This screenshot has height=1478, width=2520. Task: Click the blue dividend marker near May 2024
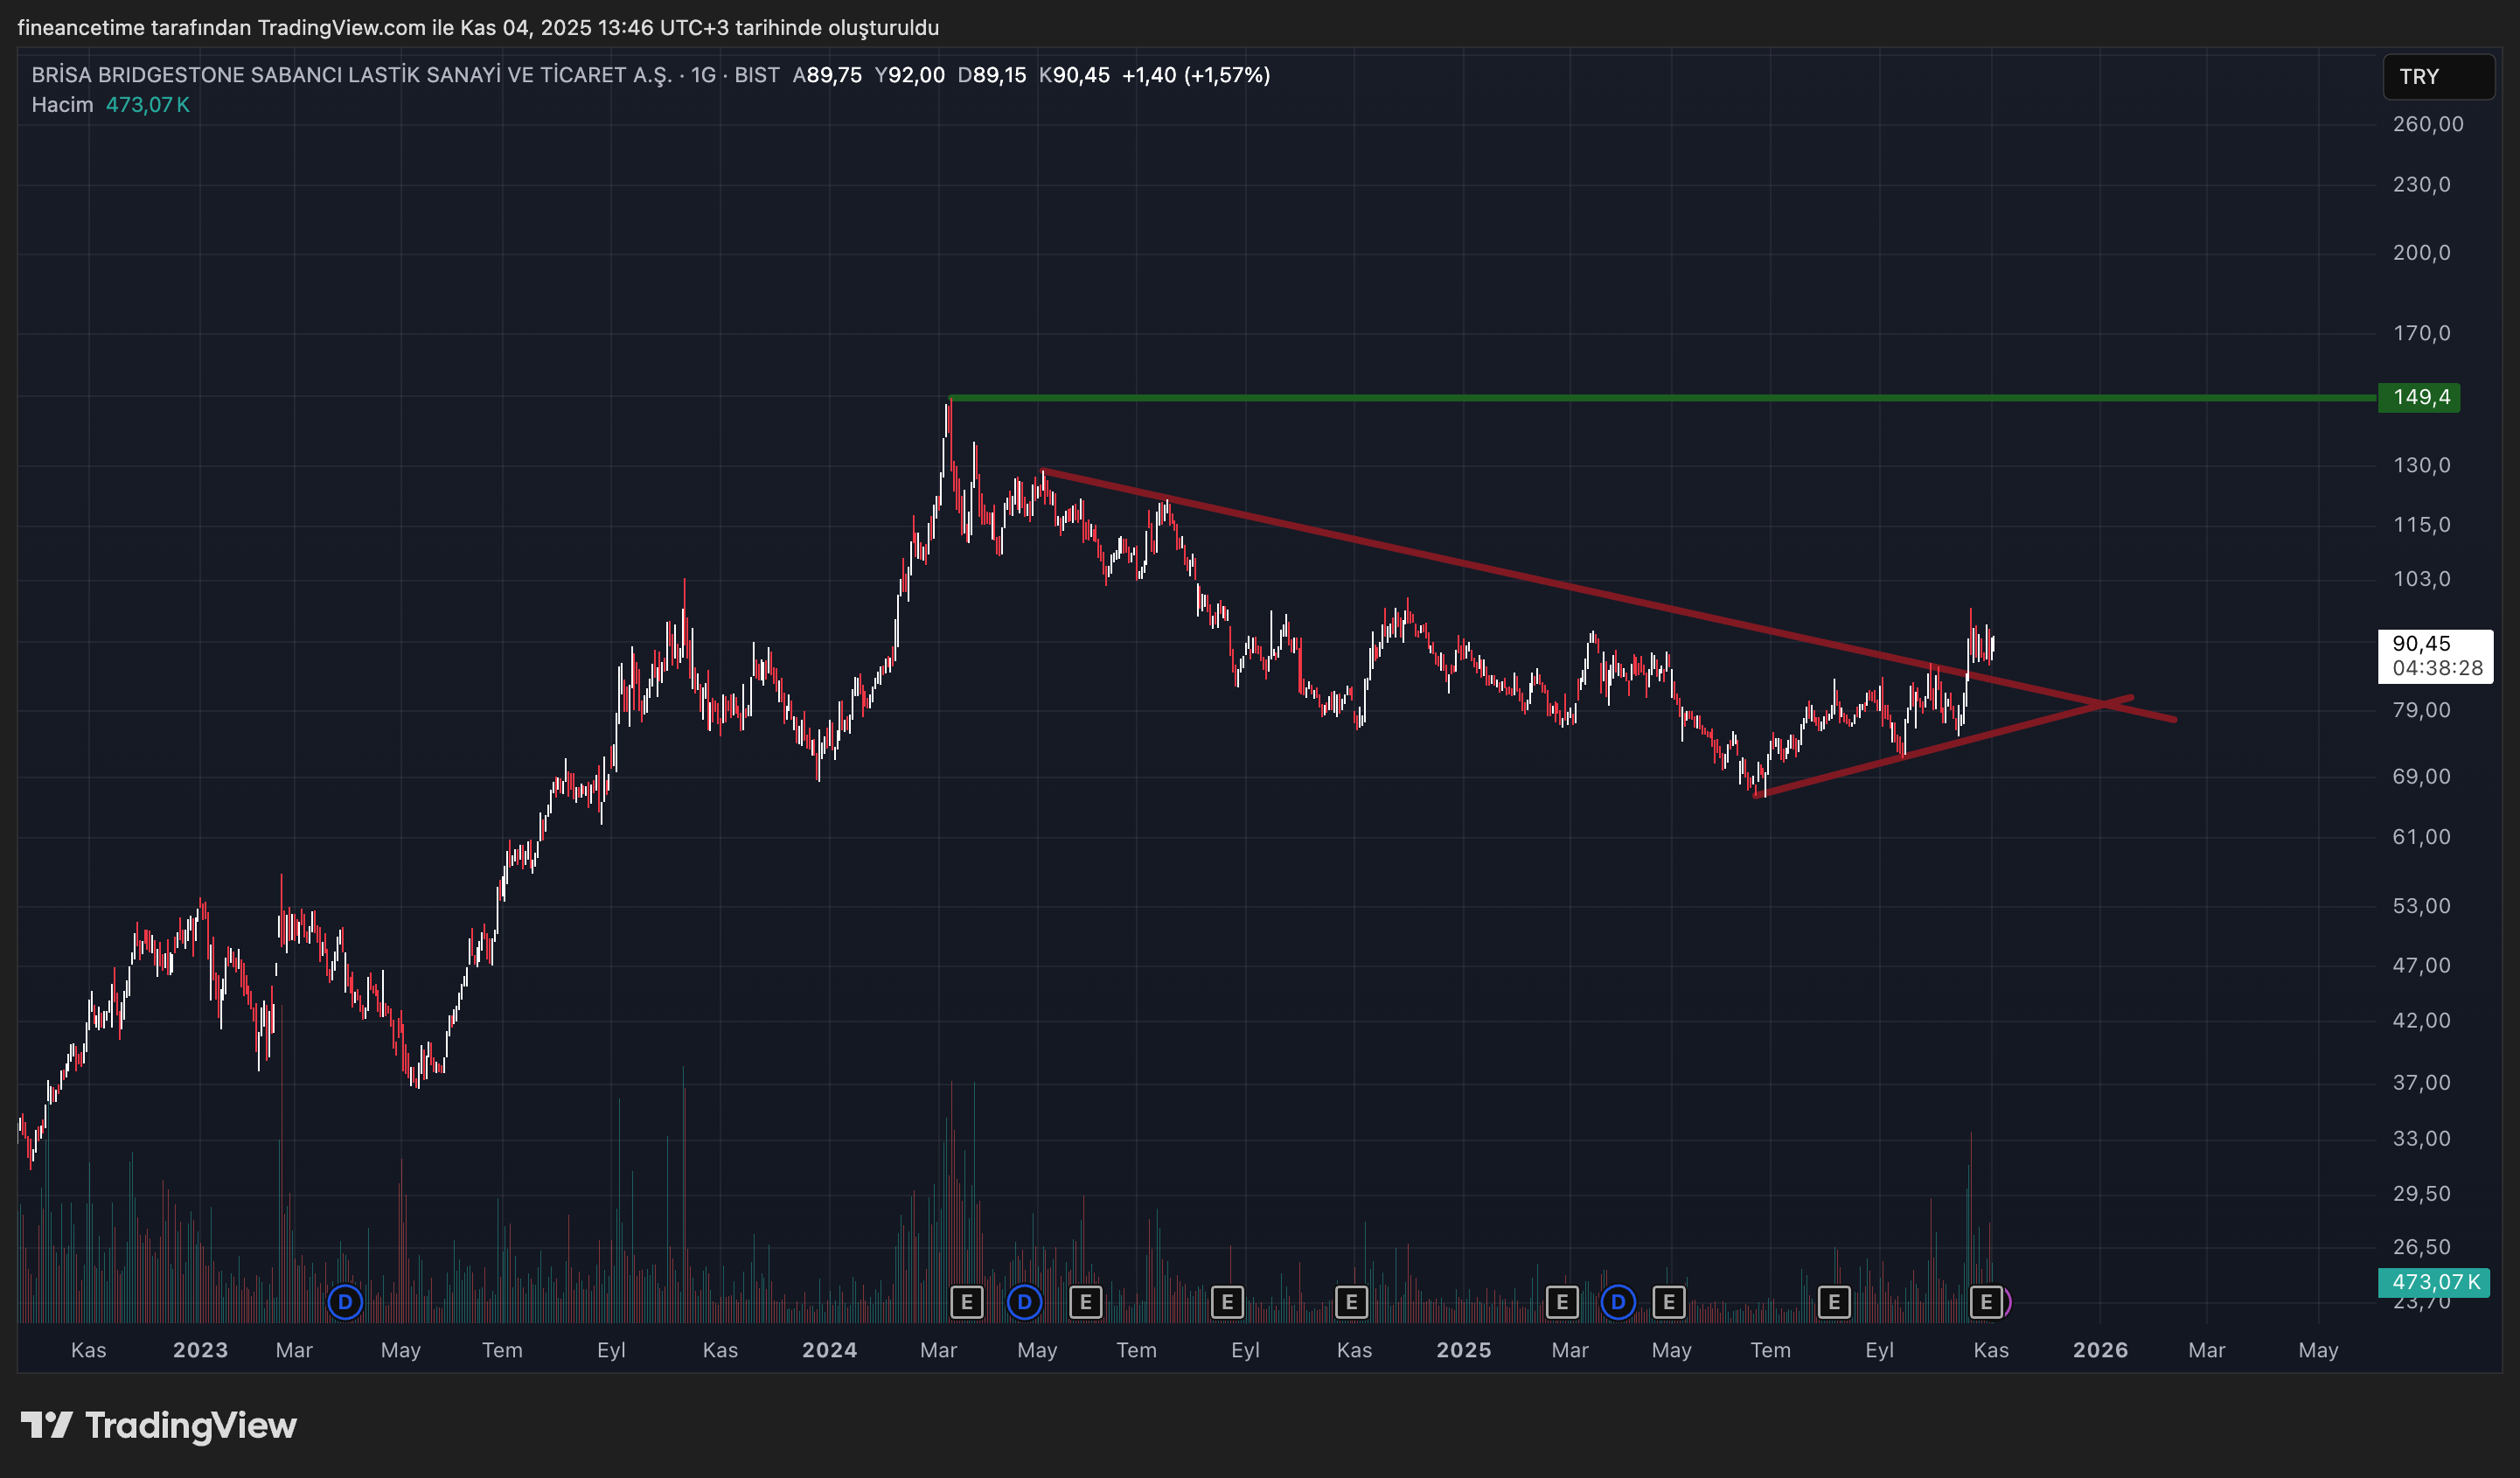pos(1024,1302)
